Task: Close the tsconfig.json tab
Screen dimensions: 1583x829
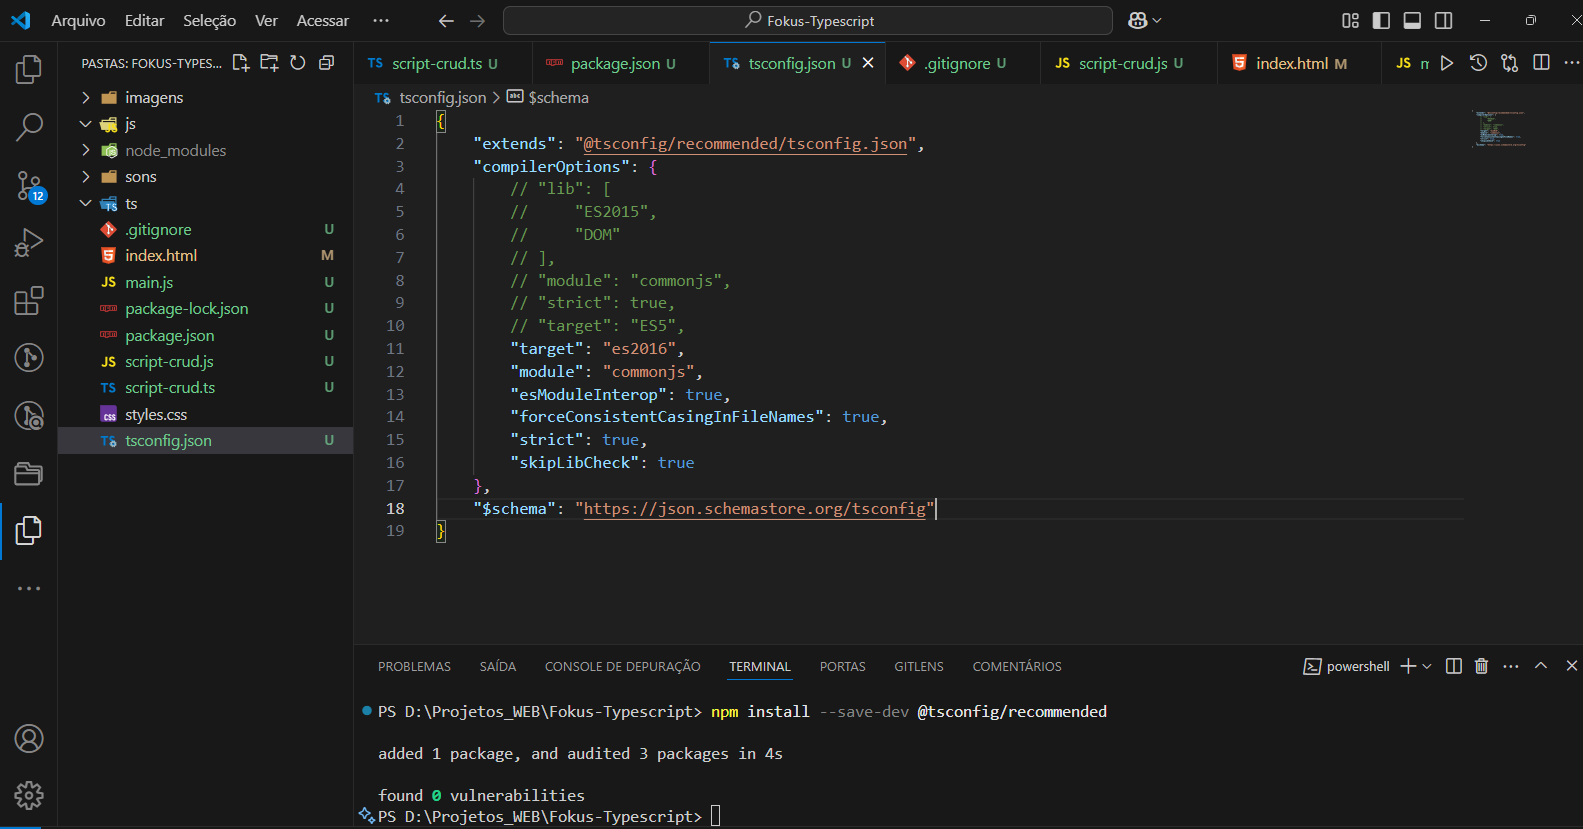Action: (x=868, y=63)
